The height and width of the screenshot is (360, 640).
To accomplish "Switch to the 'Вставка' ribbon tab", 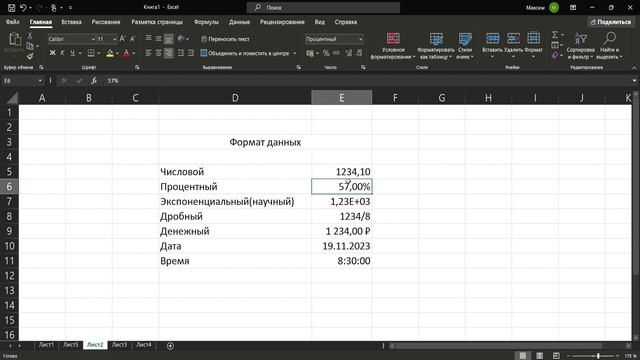I will pos(71,22).
